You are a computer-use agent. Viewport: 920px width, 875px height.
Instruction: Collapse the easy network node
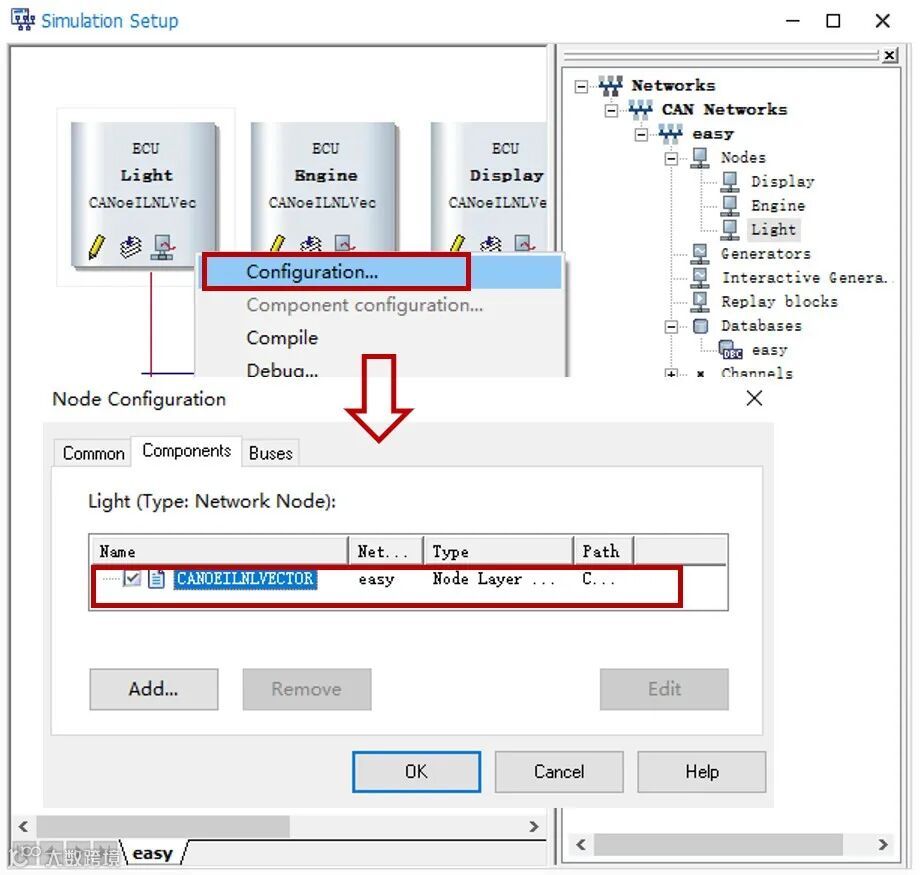coord(641,135)
